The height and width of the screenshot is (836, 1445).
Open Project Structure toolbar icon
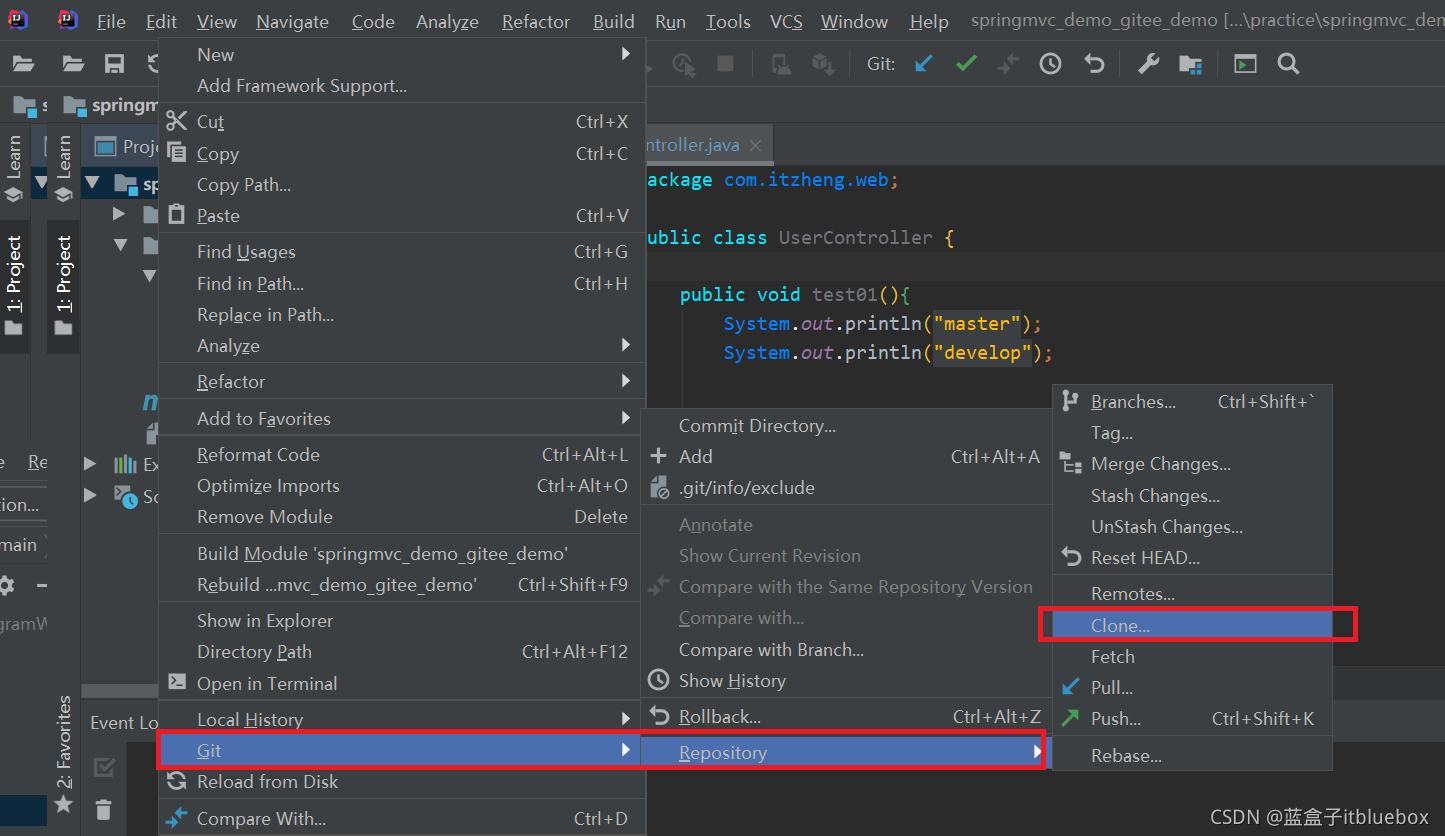[1190, 64]
